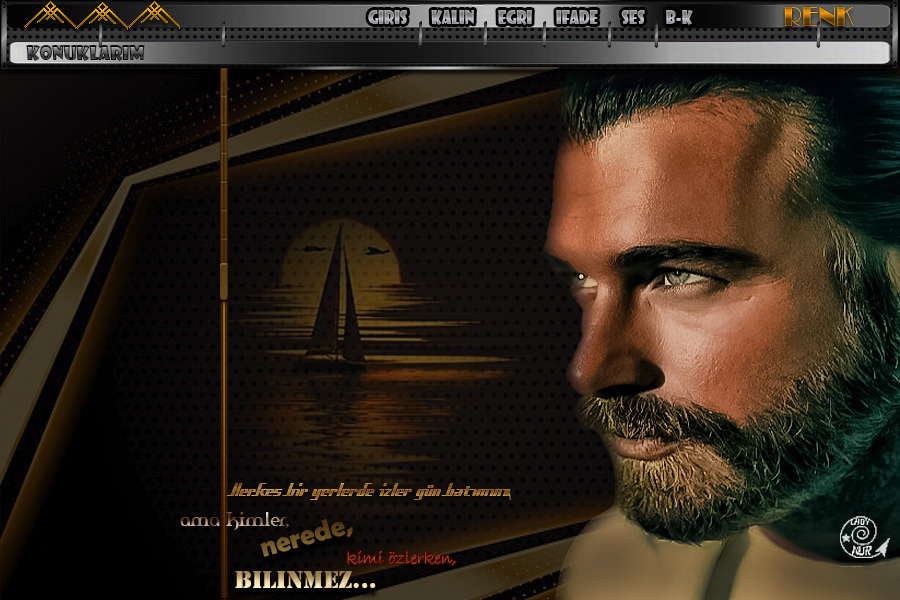Click the leftmost orange triangle logo icon
This screenshot has height=600, width=900.
tap(49, 15)
